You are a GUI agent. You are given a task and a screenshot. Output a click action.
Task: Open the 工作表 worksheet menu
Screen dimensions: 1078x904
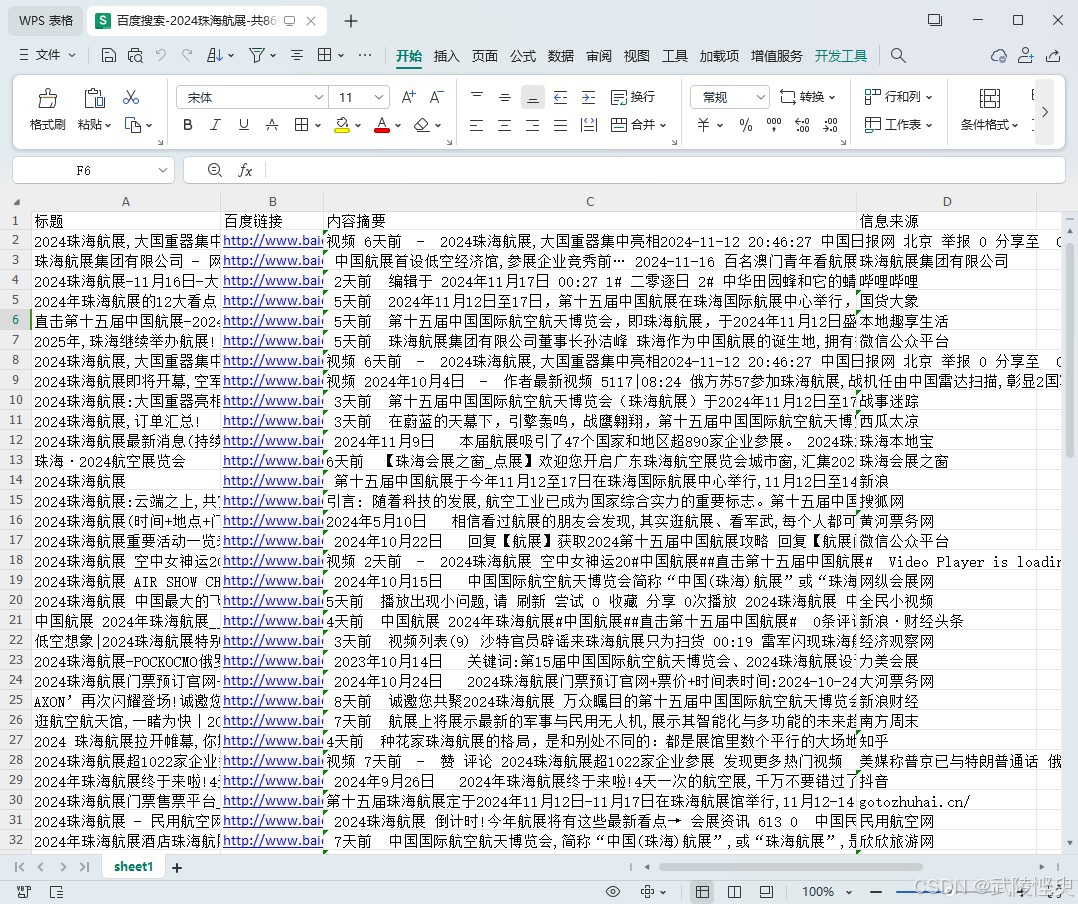[898, 125]
